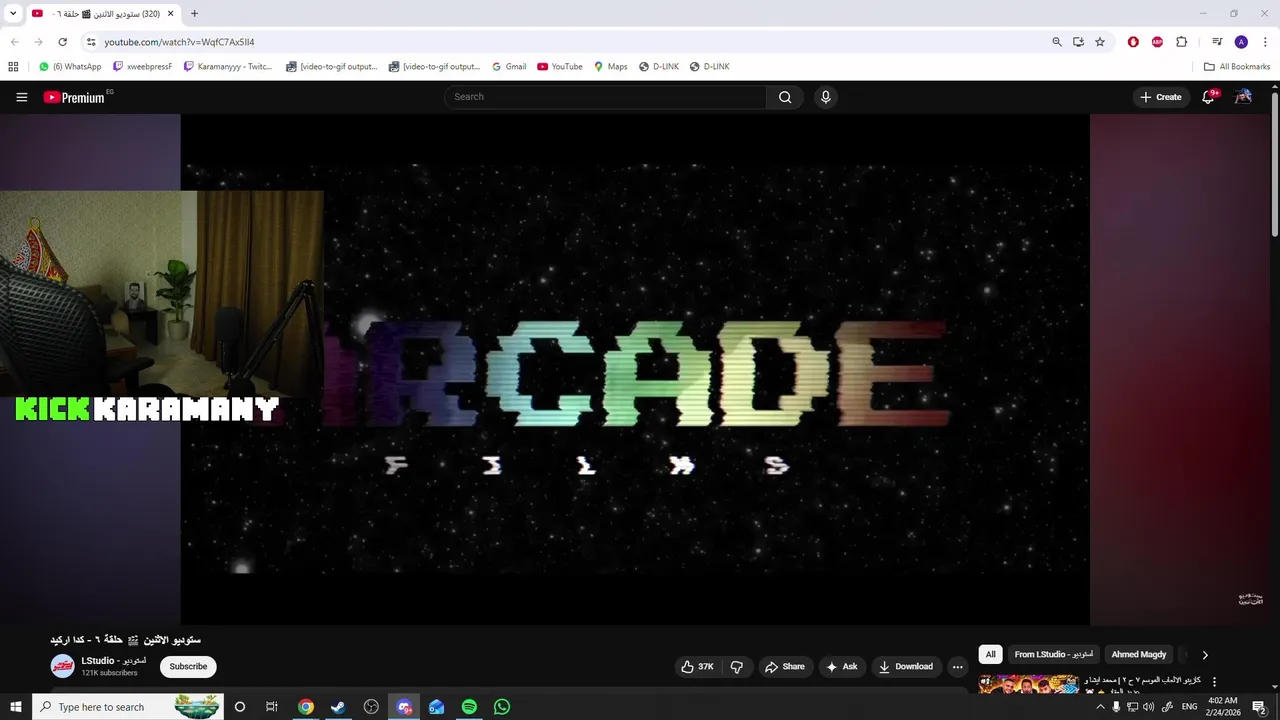Show more filter chips with right chevron
Viewport: 1280px width, 720px height.
(1205, 655)
